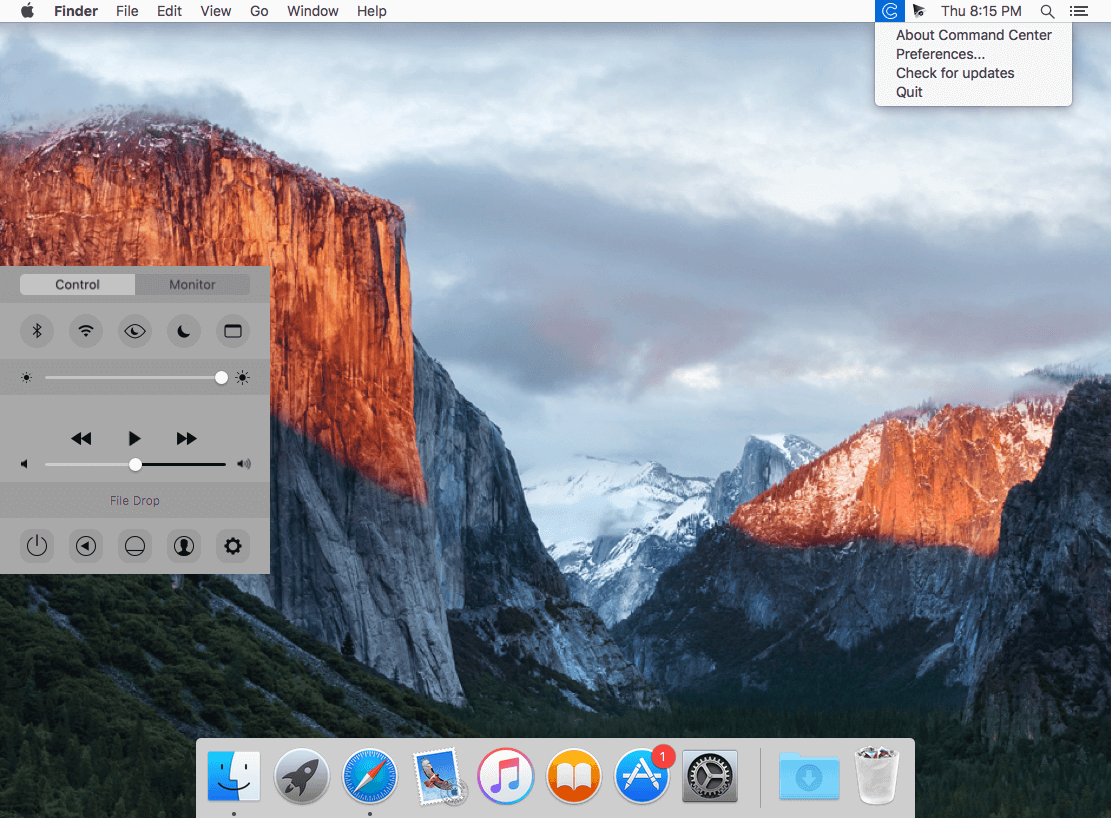Click the half-filled circle icon

tap(135, 546)
